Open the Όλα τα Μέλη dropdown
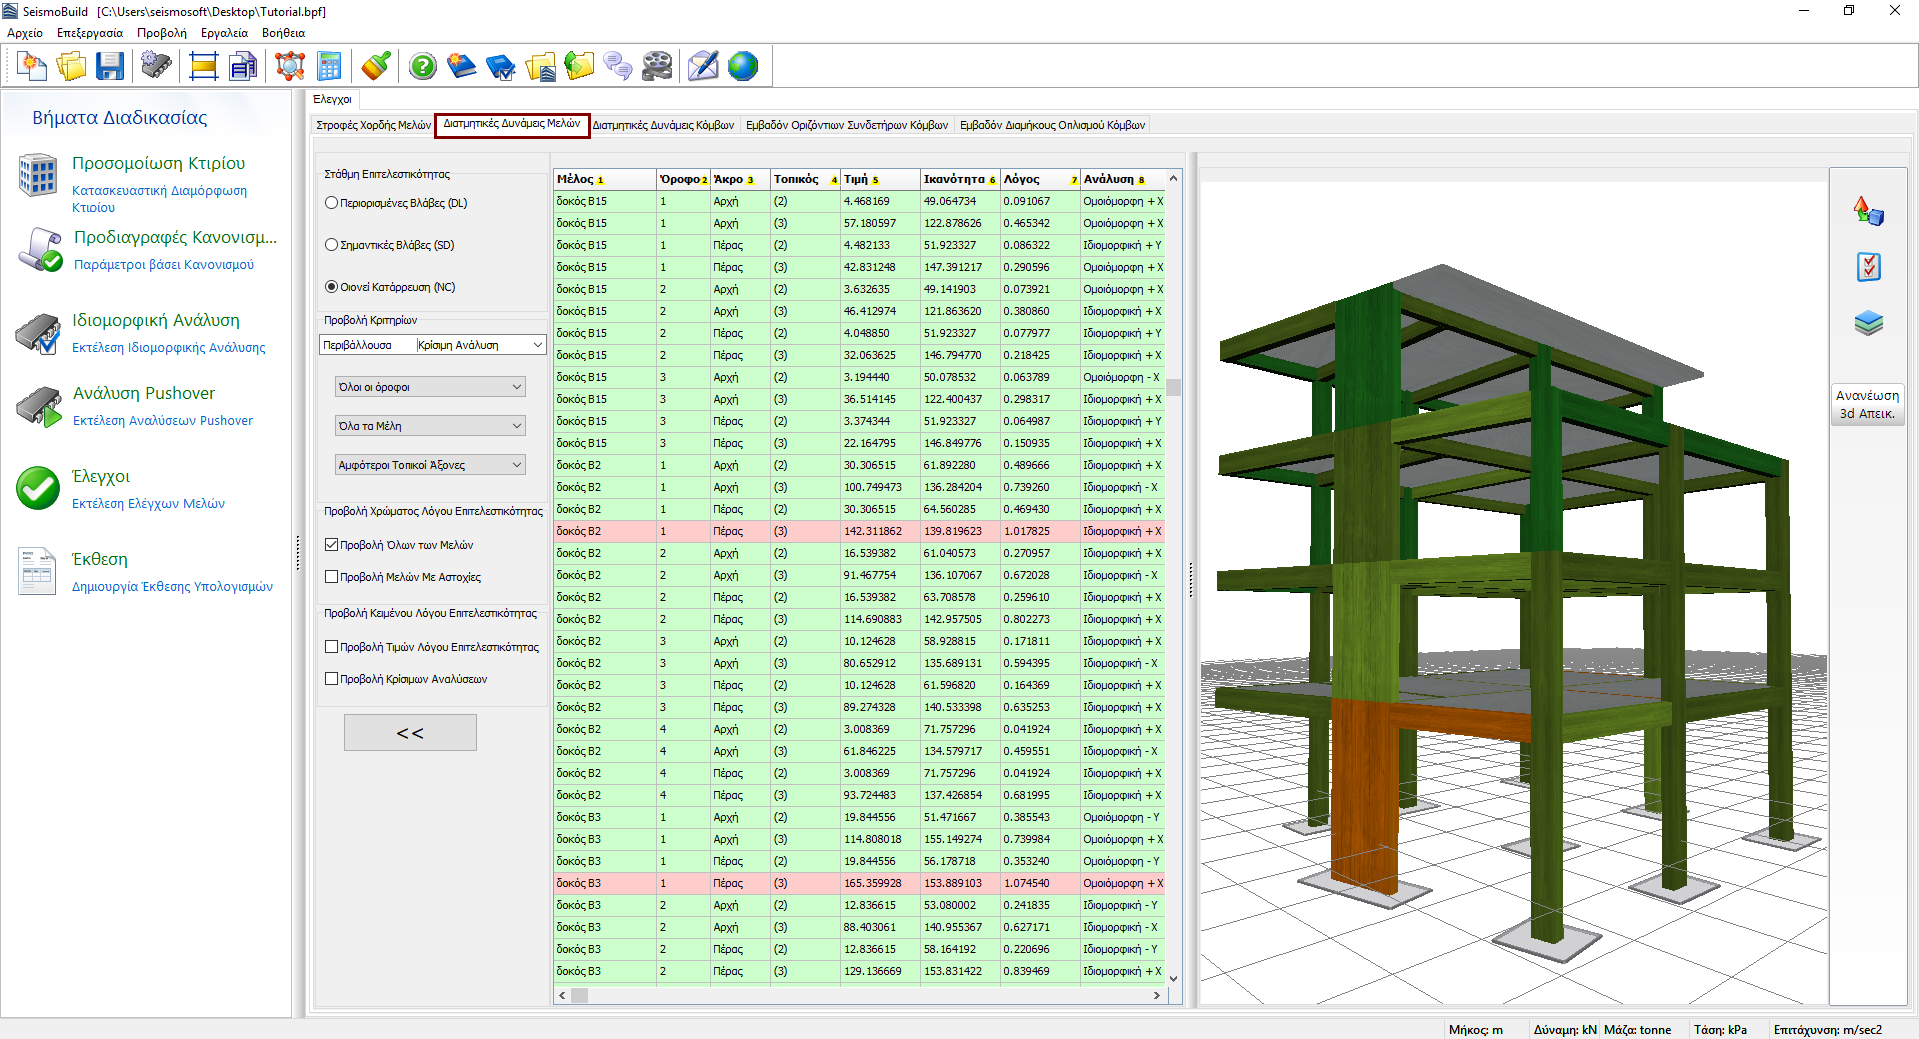This screenshot has height=1039, width=1919. (430, 426)
